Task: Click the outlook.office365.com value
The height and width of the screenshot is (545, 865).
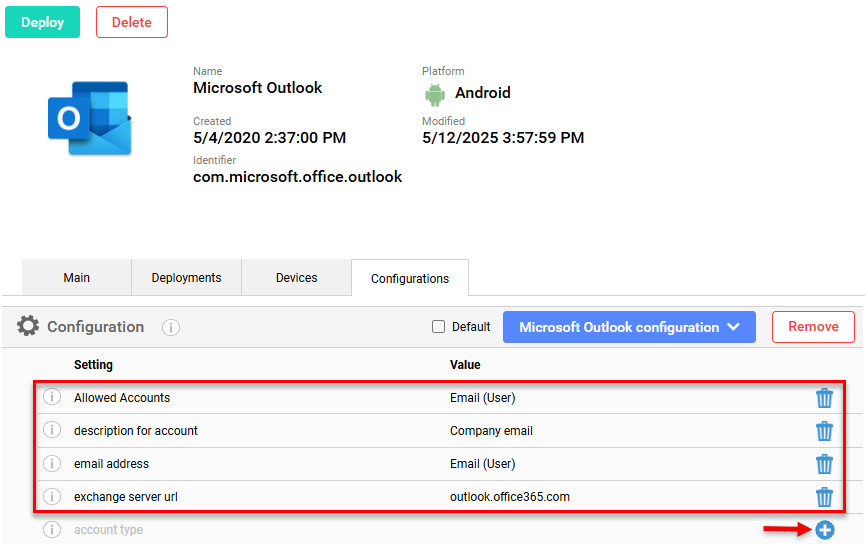Action: [510, 496]
